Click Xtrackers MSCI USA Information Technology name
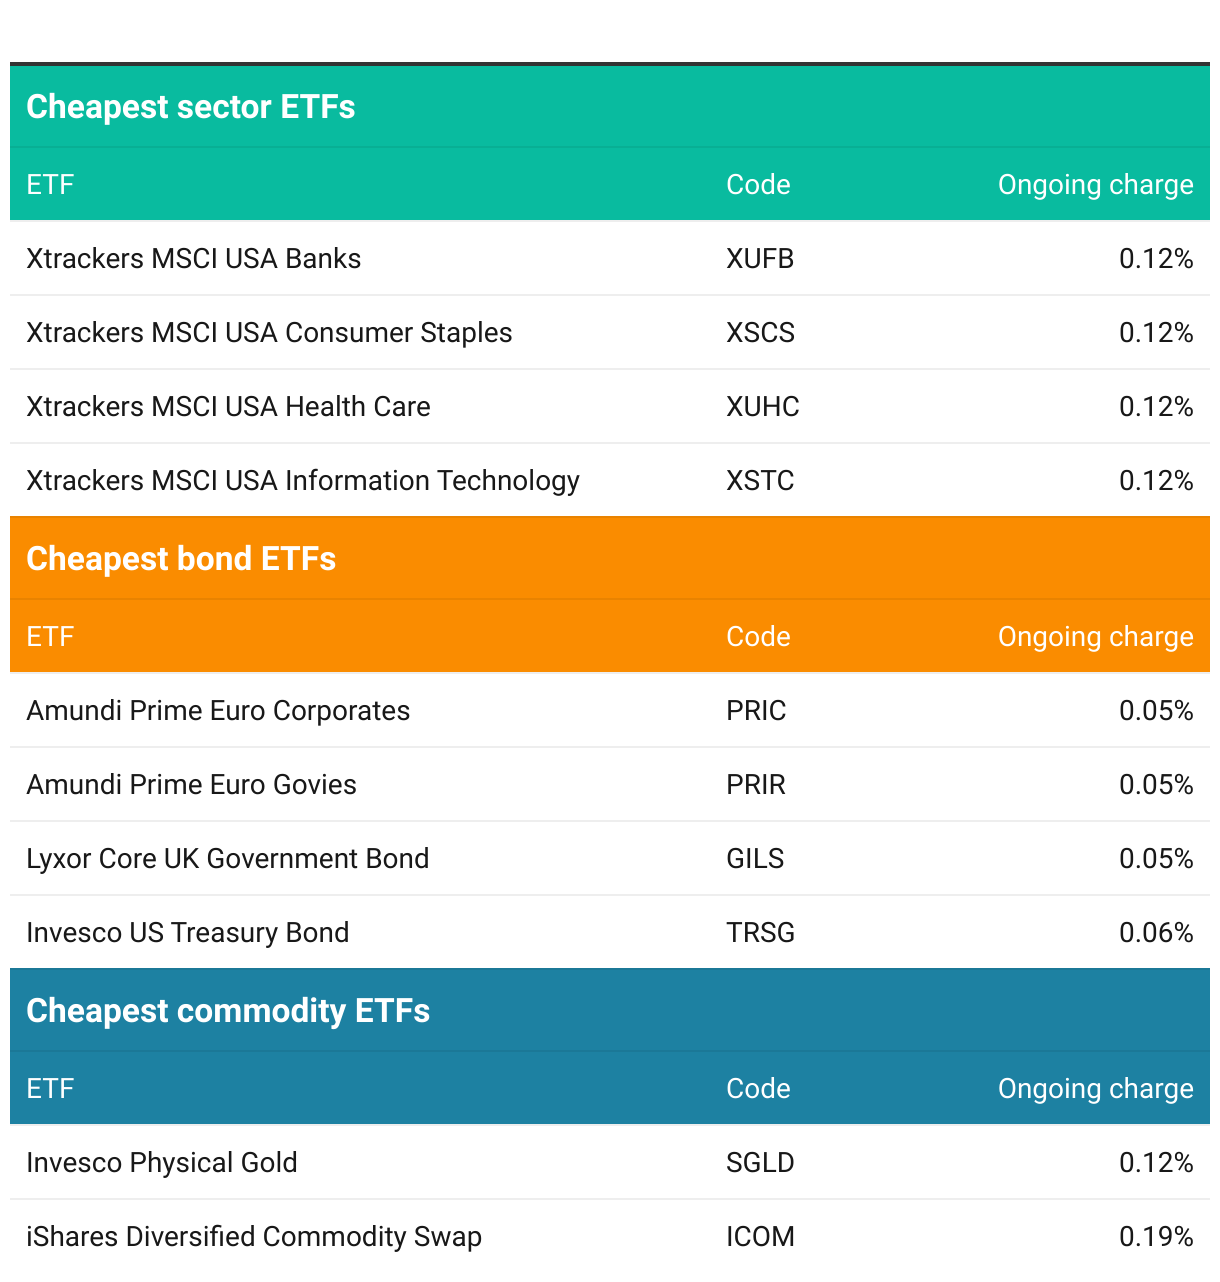1220x1282 pixels. pos(302,481)
